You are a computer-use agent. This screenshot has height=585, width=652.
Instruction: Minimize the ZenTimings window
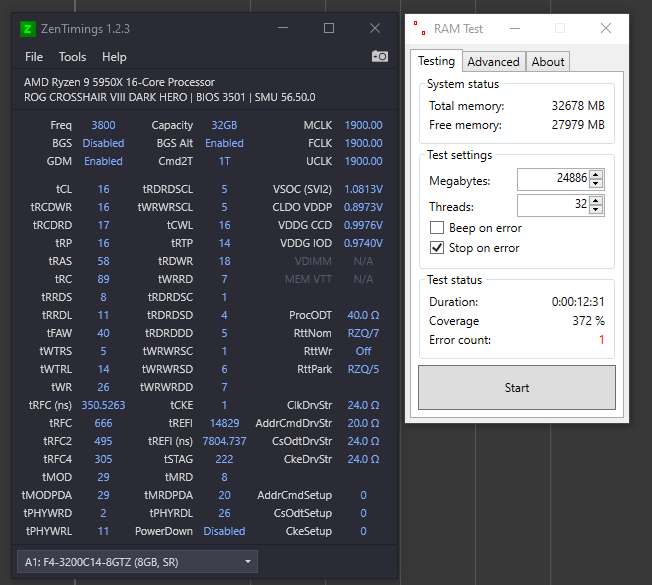coord(283,28)
